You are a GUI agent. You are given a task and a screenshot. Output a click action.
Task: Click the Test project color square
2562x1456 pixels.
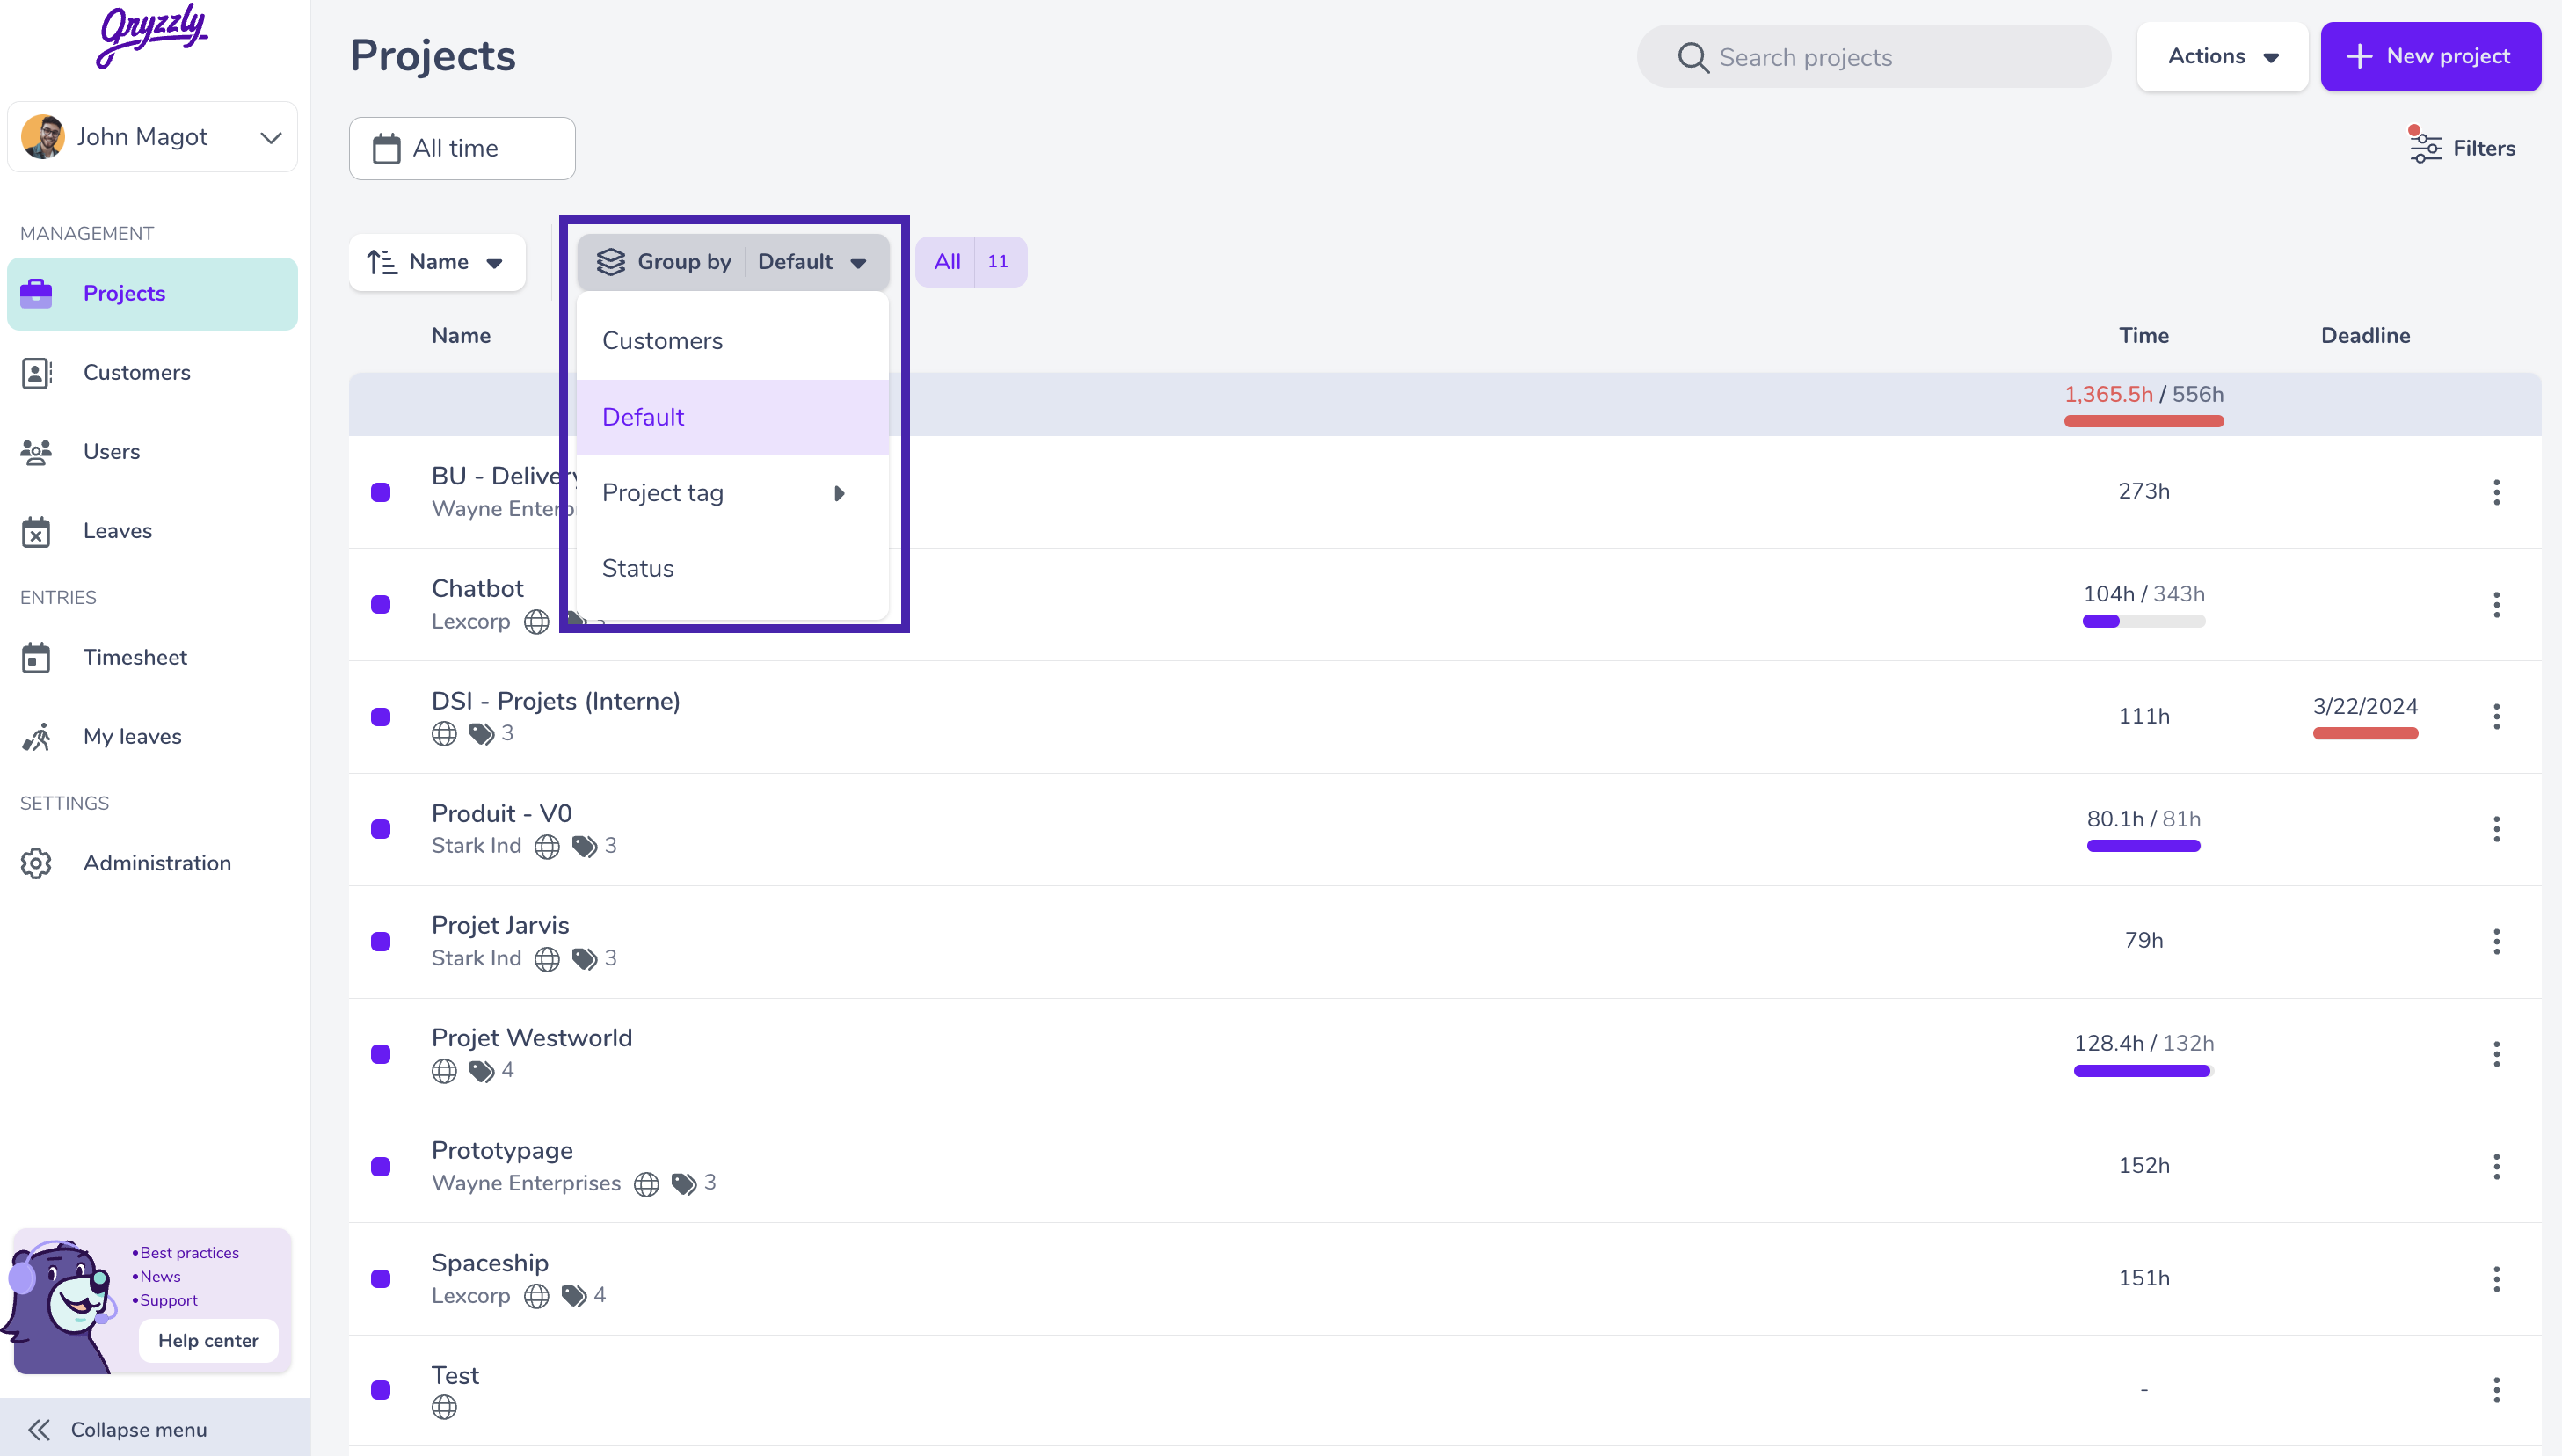(380, 1390)
